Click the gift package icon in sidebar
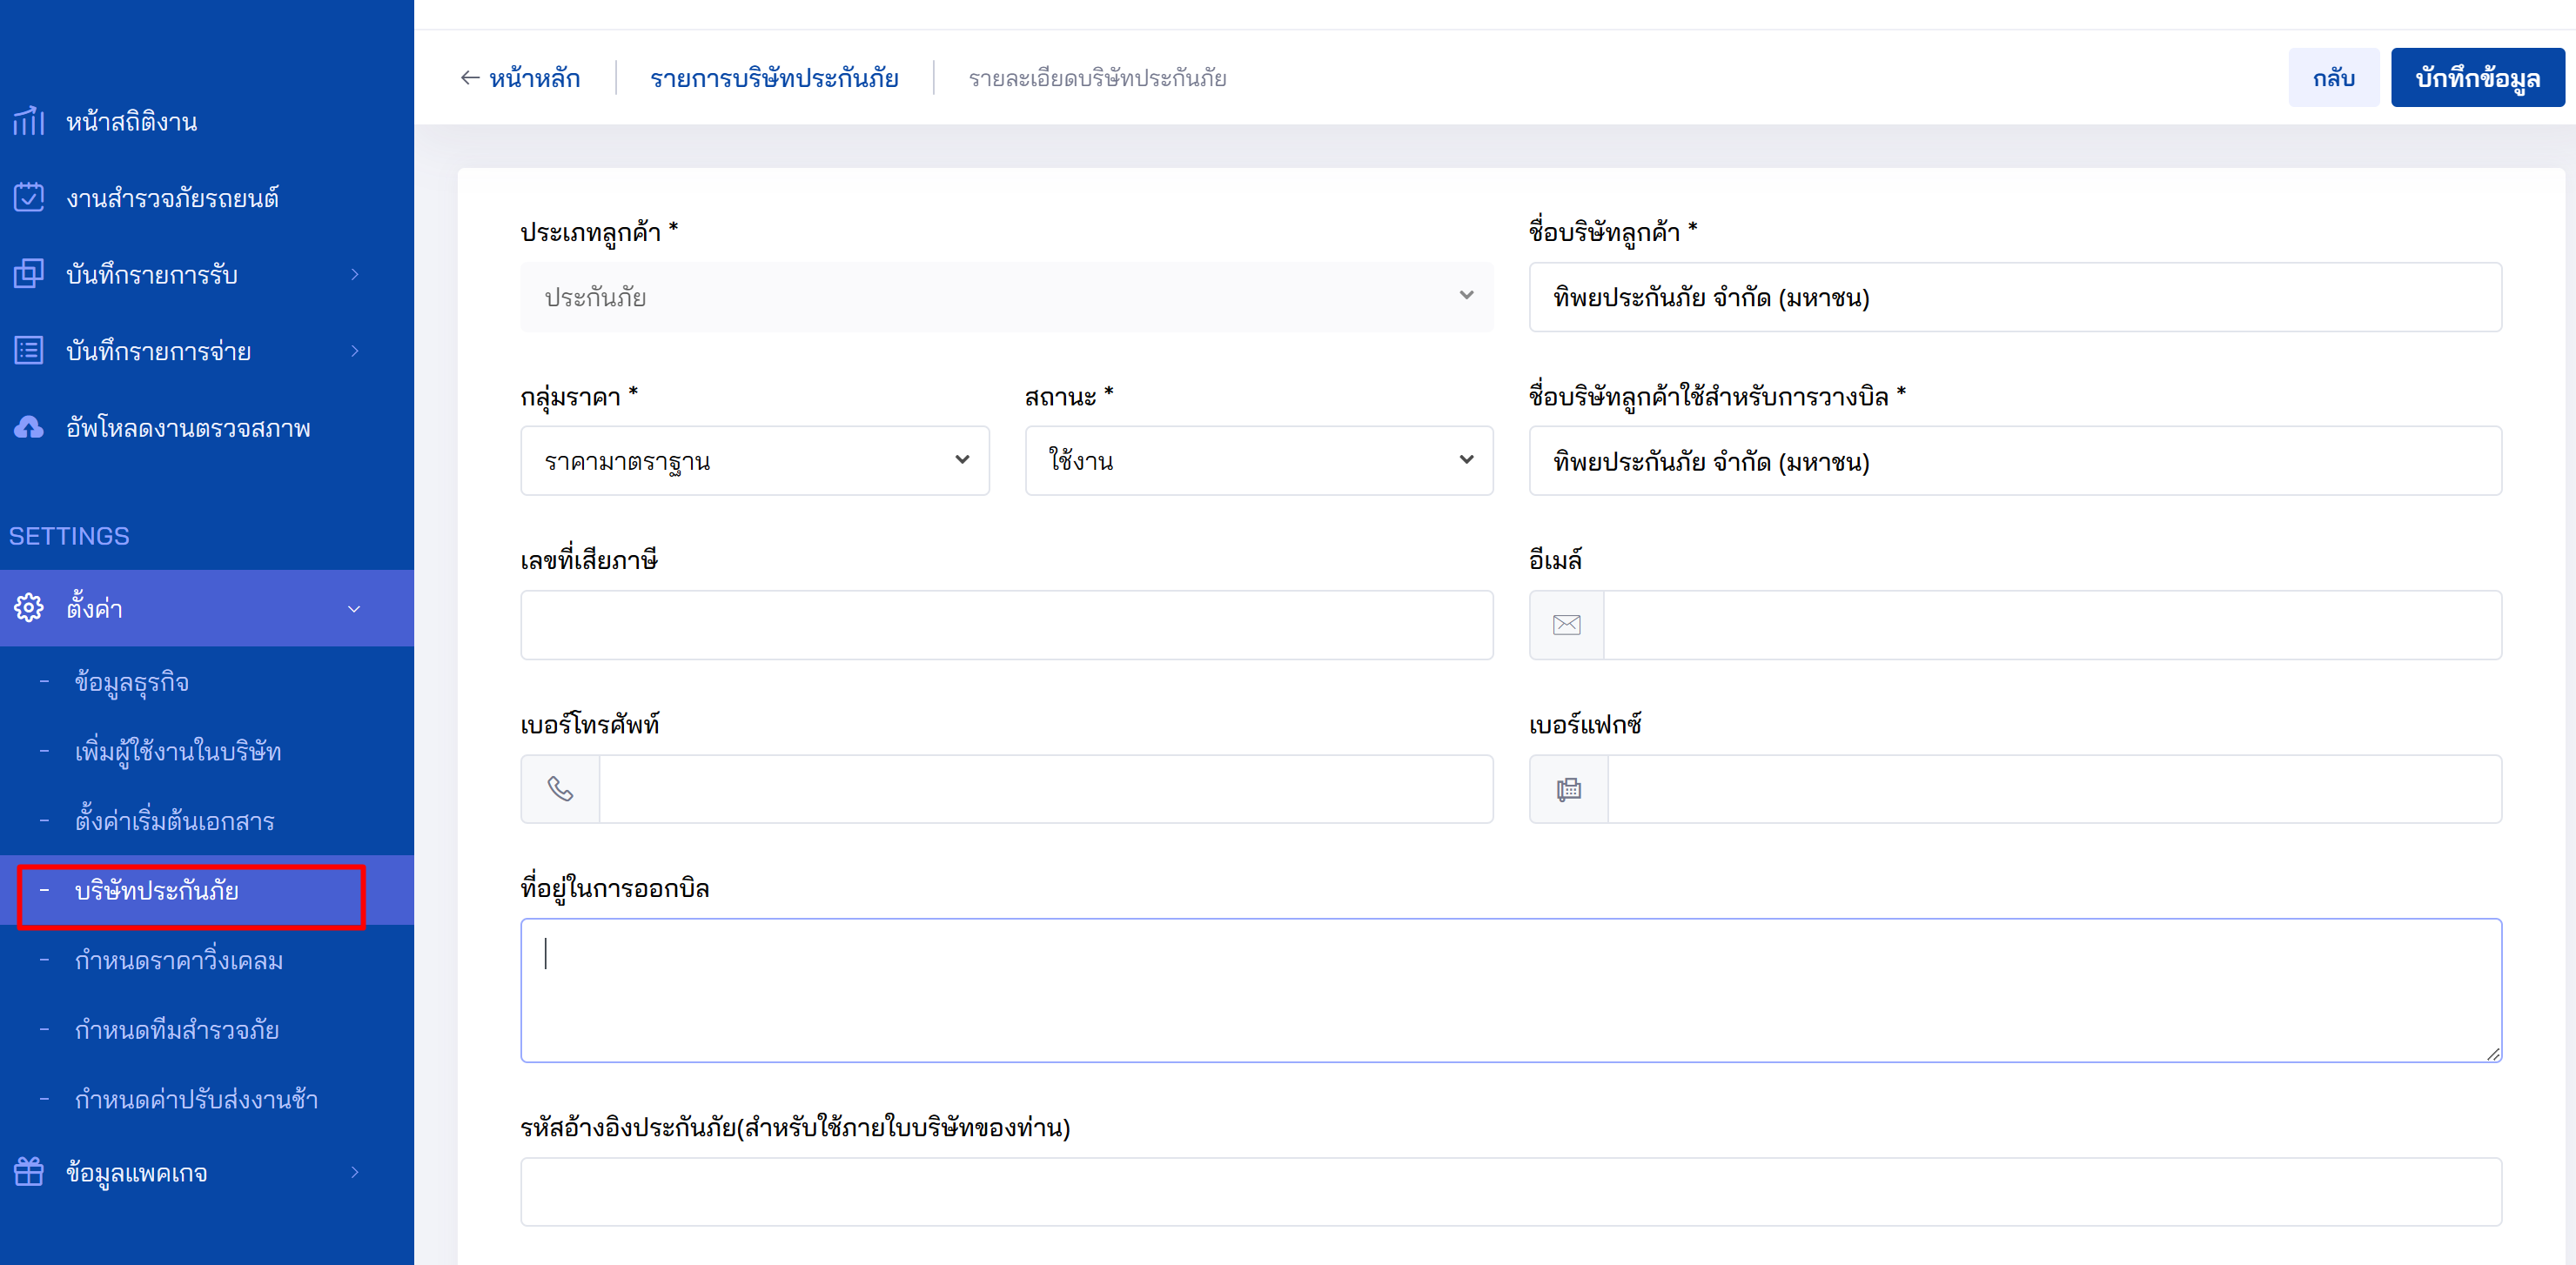 (28, 1171)
